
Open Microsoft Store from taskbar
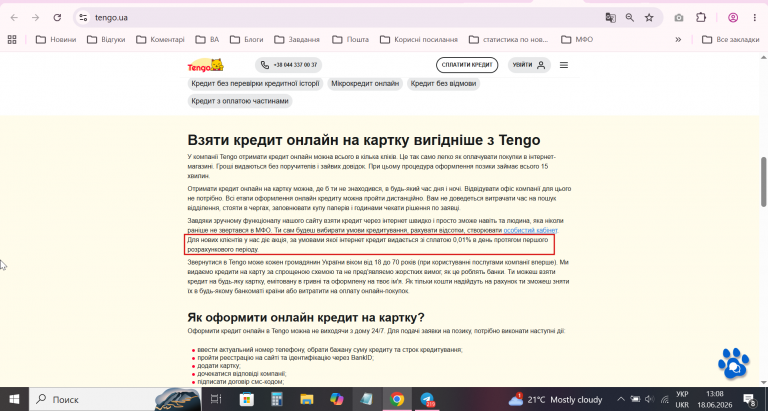[246, 399]
